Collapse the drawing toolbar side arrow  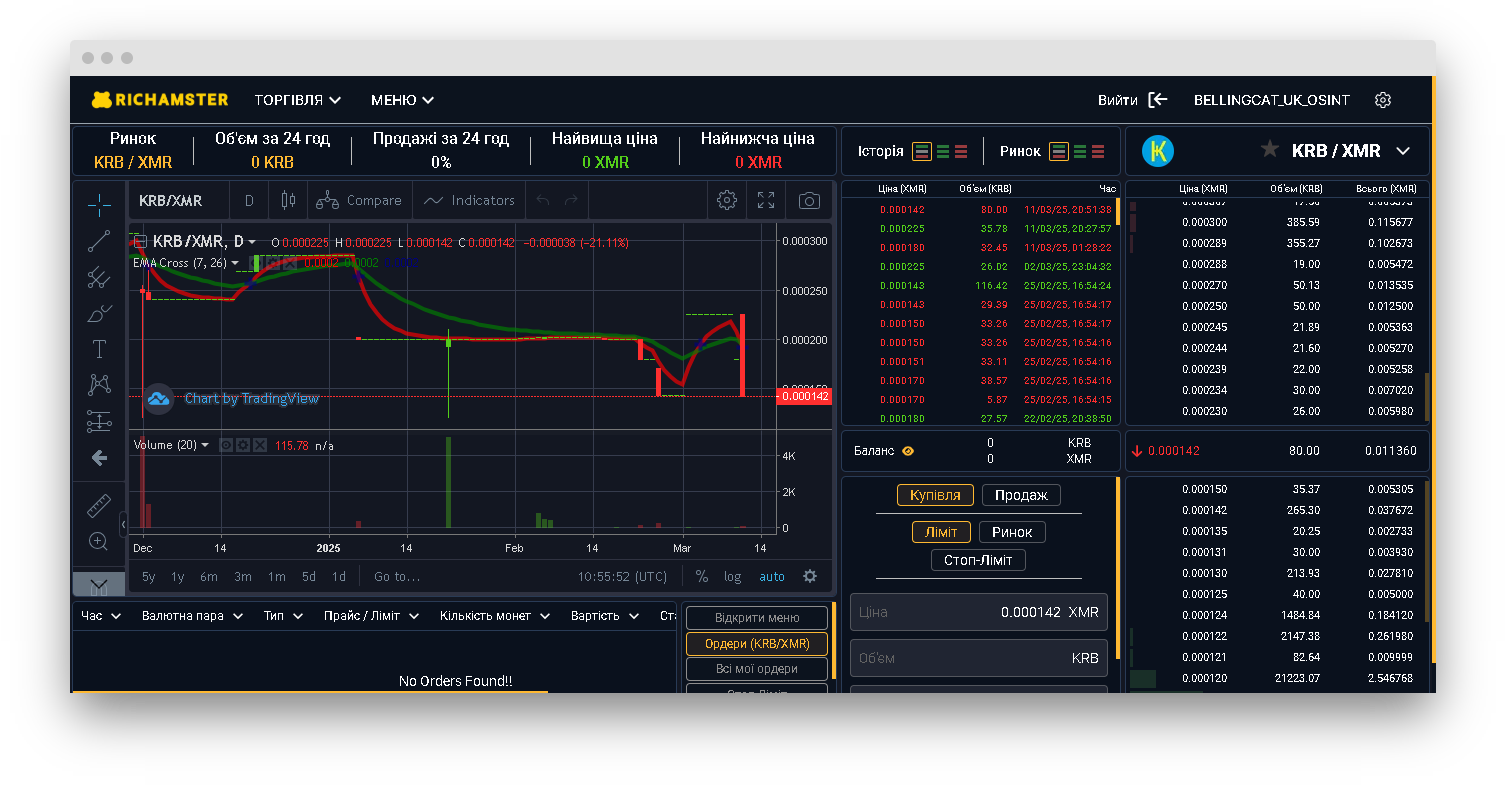click(x=123, y=524)
